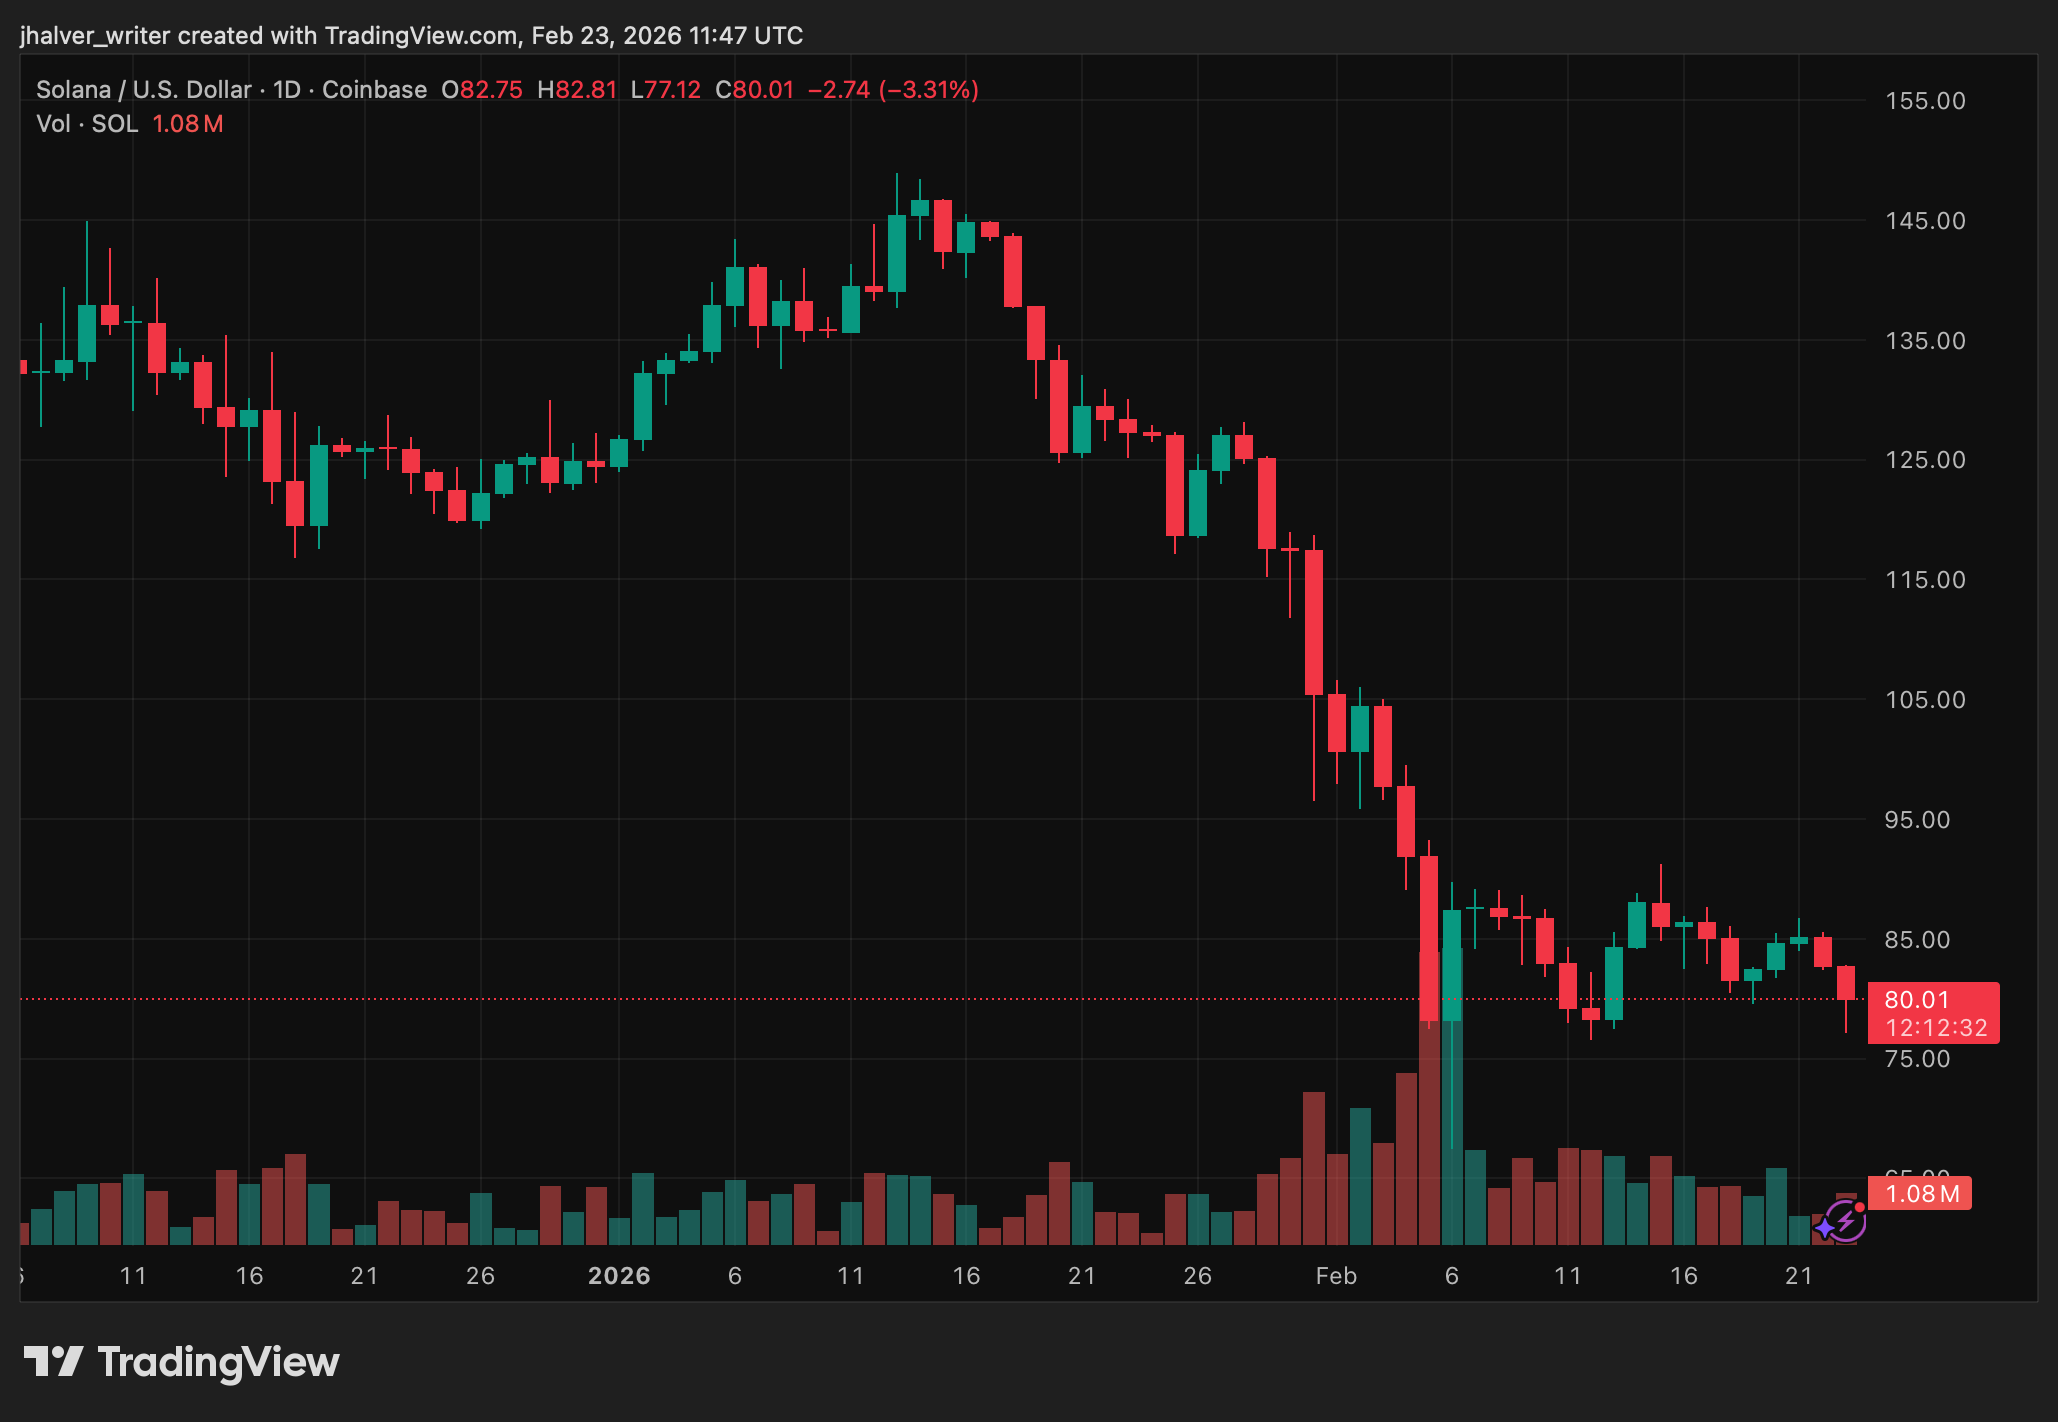The width and height of the screenshot is (2058, 1422).
Task: Click the 1.08 M volume value in the legend
Action: [x=188, y=124]
